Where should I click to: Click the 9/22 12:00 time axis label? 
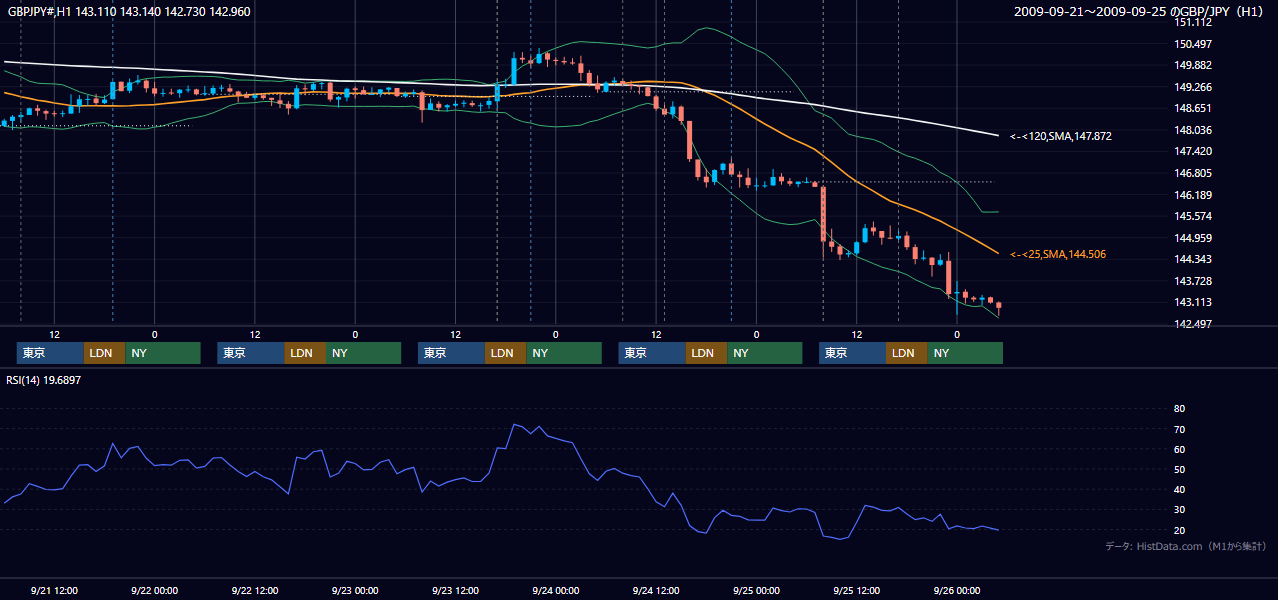pyautogui.click(x=255, y=590)
